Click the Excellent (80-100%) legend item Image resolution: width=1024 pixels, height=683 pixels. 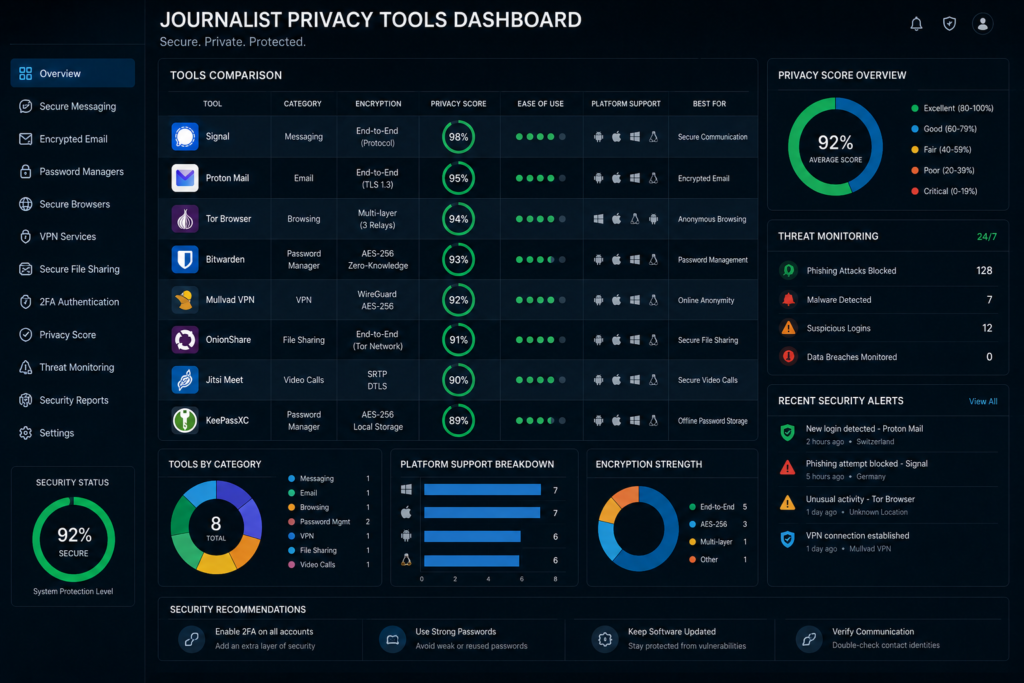coord(952,108)
